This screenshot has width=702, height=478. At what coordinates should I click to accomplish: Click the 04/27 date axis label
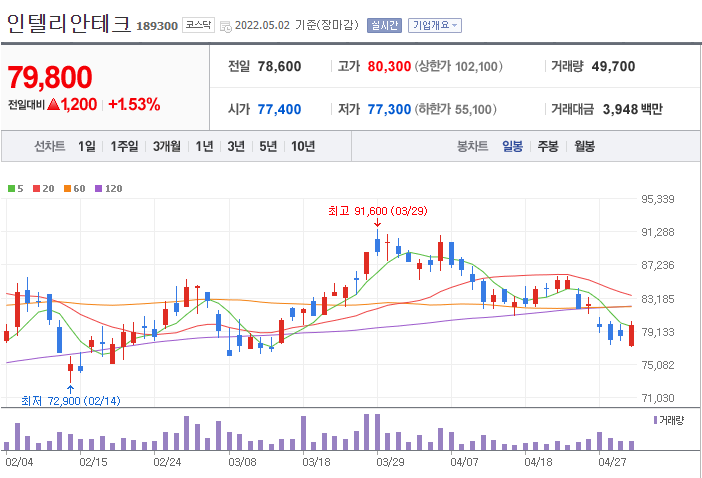point(612,462)
